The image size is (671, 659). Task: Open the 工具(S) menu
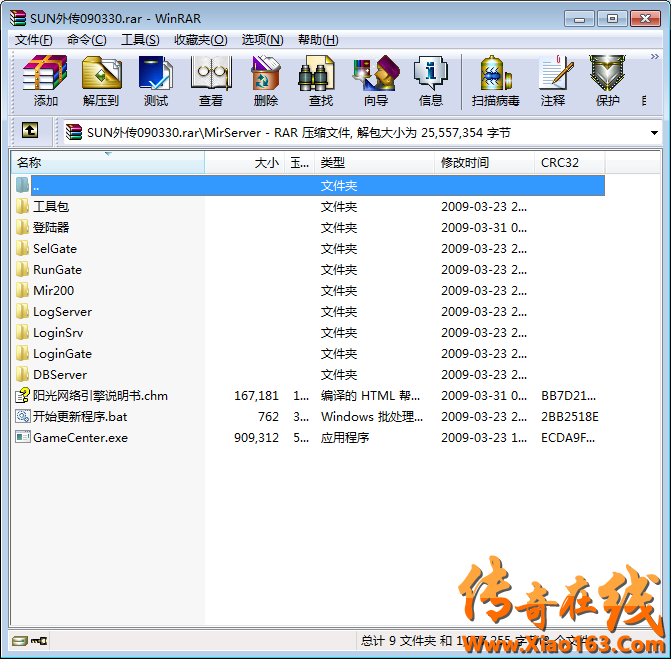click(x=140, y=40)
